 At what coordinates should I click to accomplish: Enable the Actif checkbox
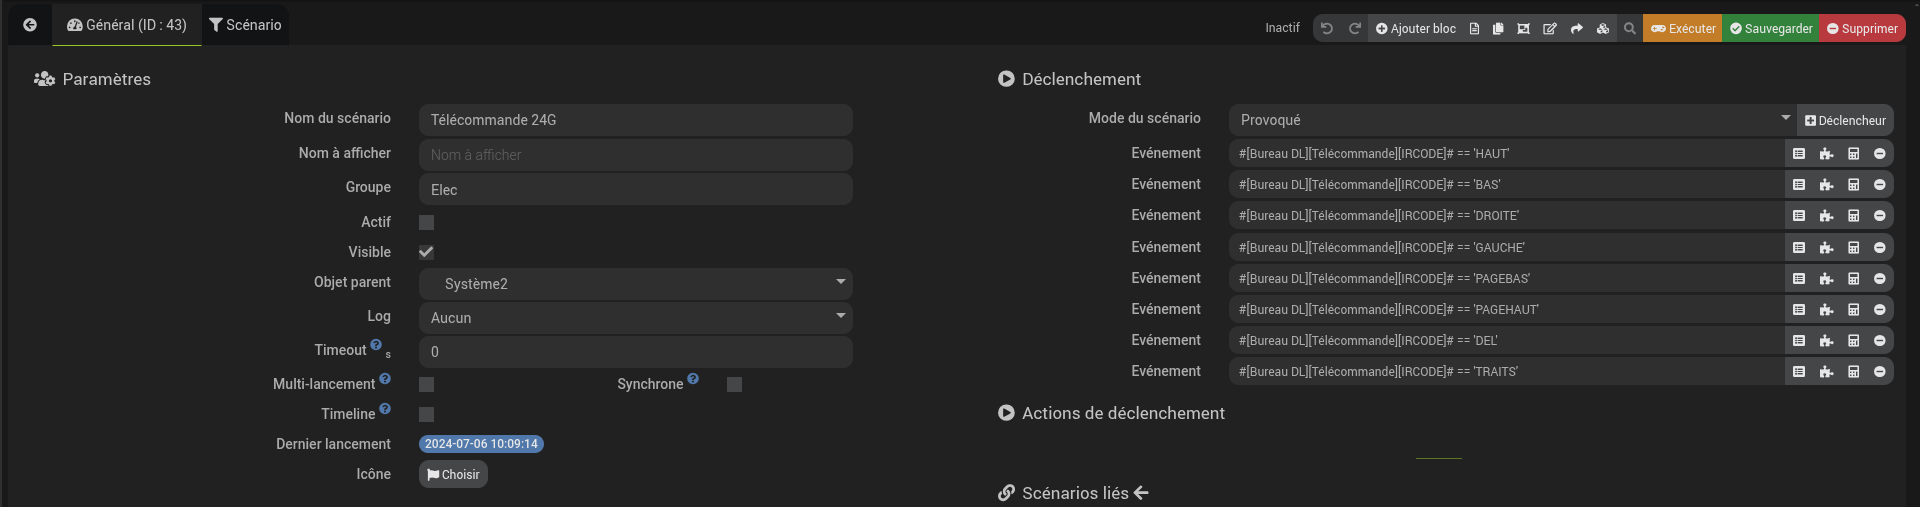coord(427,222)
